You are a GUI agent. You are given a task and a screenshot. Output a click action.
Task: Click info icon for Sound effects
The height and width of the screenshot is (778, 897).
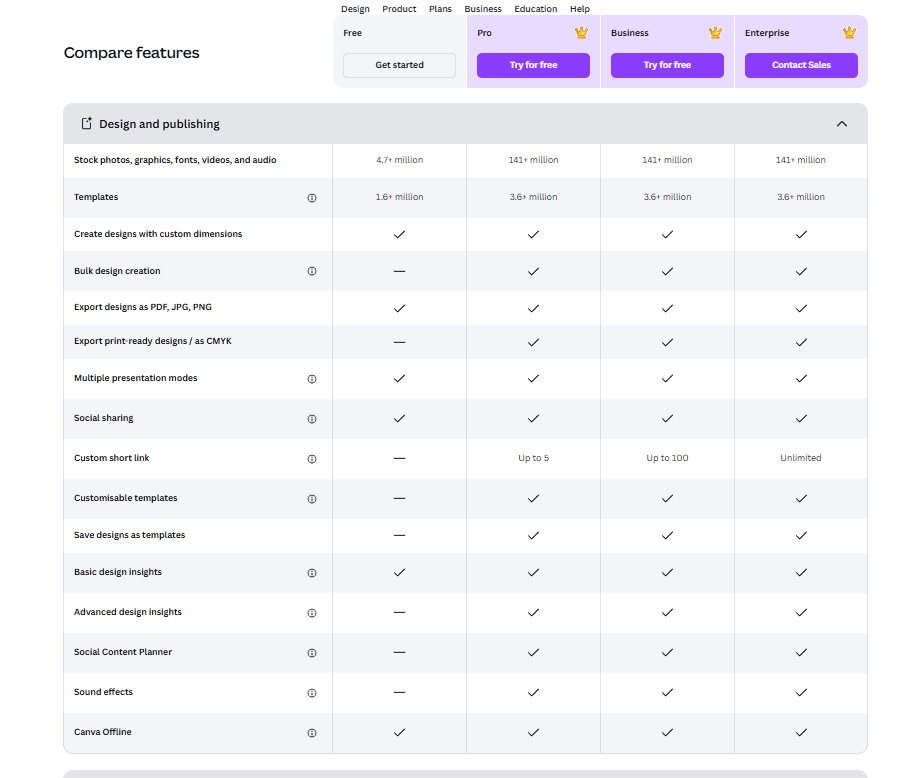coord(312,693)
